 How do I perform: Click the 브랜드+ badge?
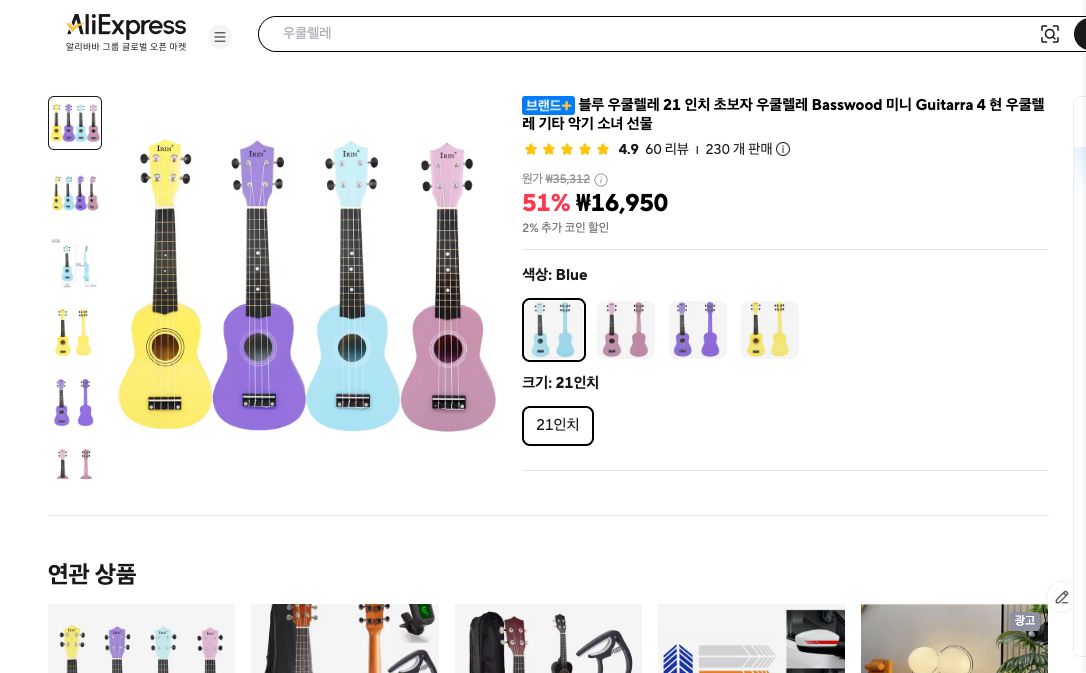547,105
